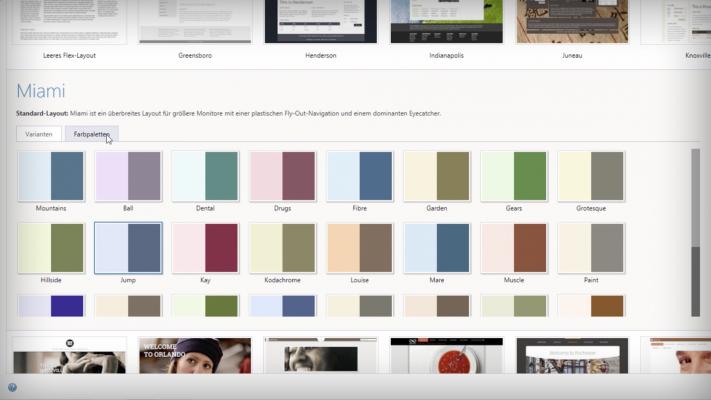This screenshot has width=711, height=400.
Task: Pick the Dental color palette
Action: click(205, 177)
